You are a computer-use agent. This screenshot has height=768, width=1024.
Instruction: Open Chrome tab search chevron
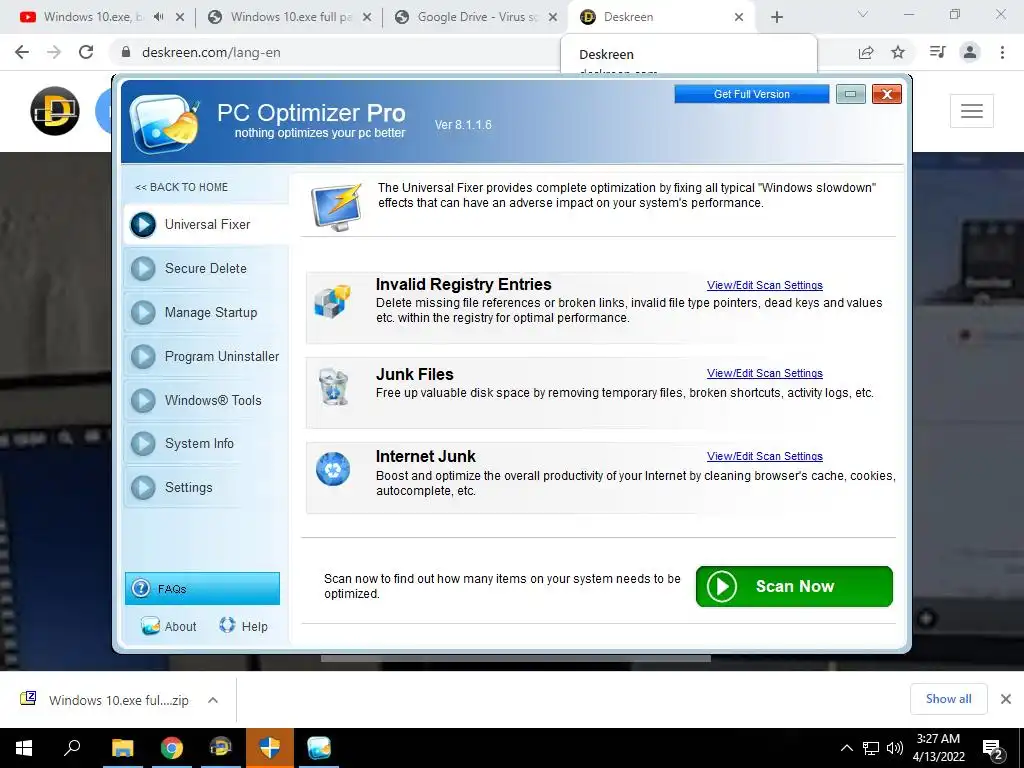[x=863, y=14]
